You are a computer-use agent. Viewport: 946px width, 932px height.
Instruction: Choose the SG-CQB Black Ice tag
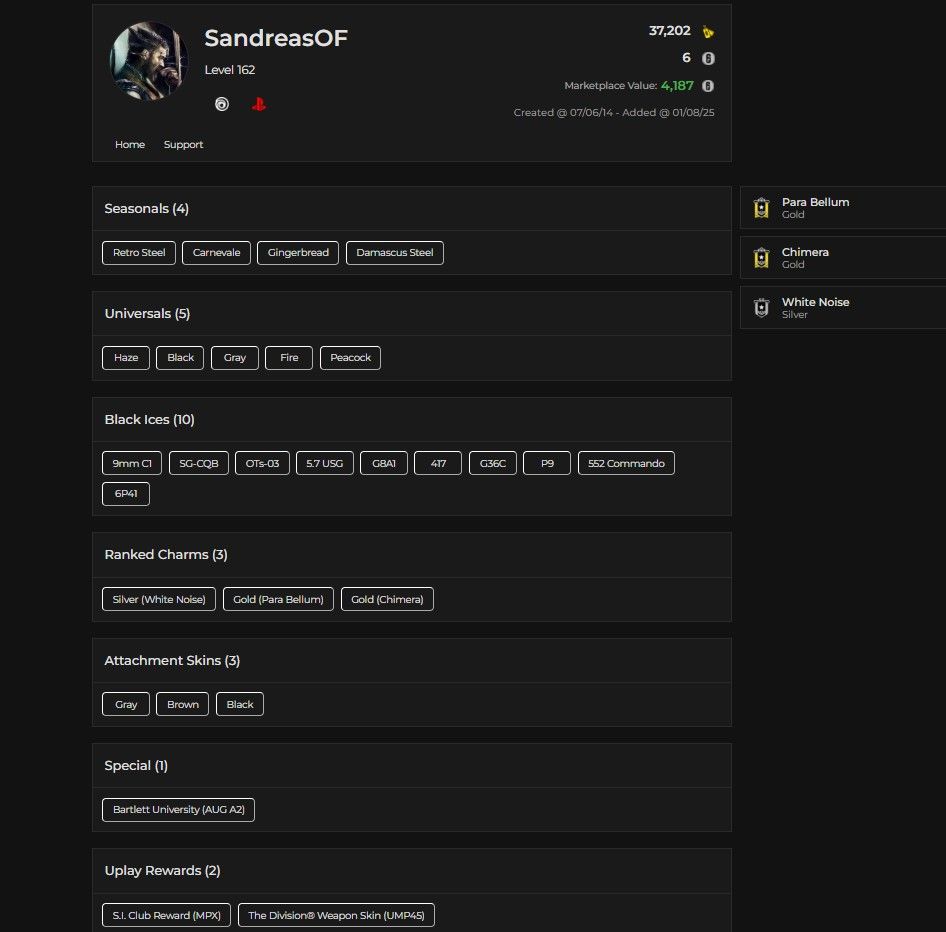pos(199,463)
